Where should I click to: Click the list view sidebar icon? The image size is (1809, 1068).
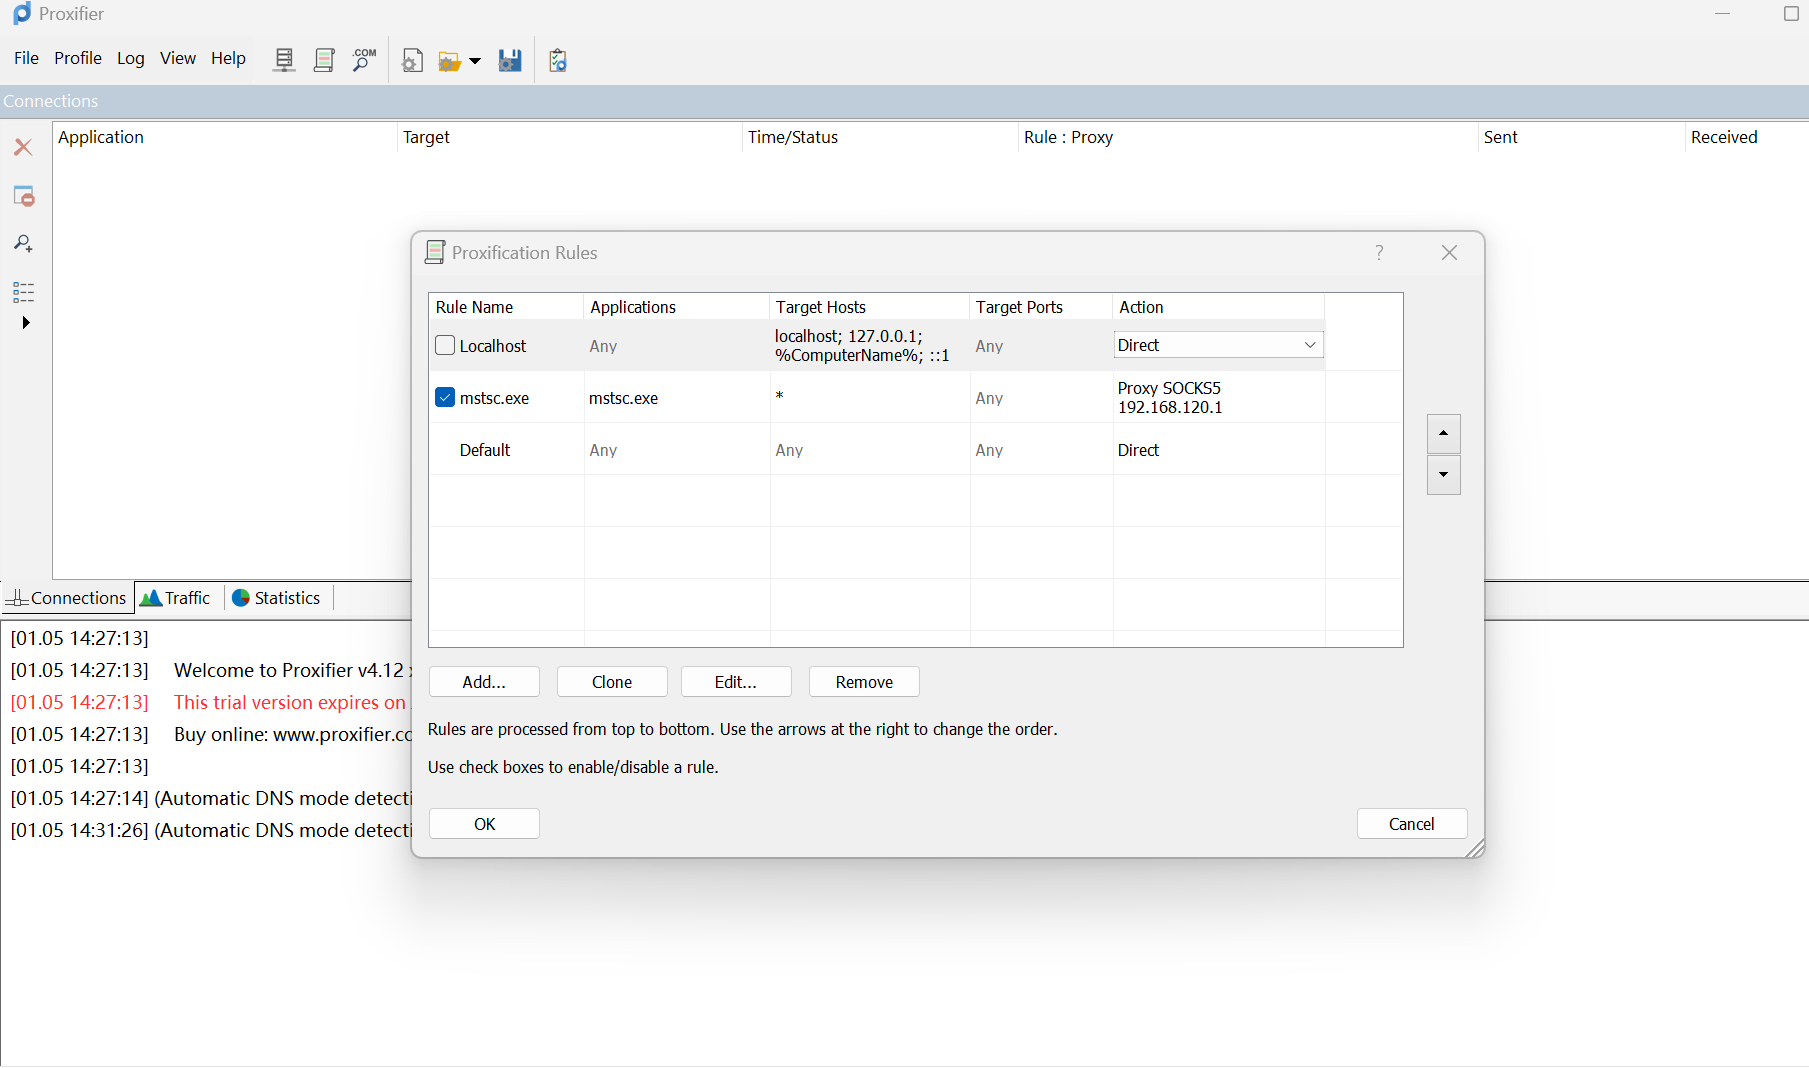pos(23,292)
